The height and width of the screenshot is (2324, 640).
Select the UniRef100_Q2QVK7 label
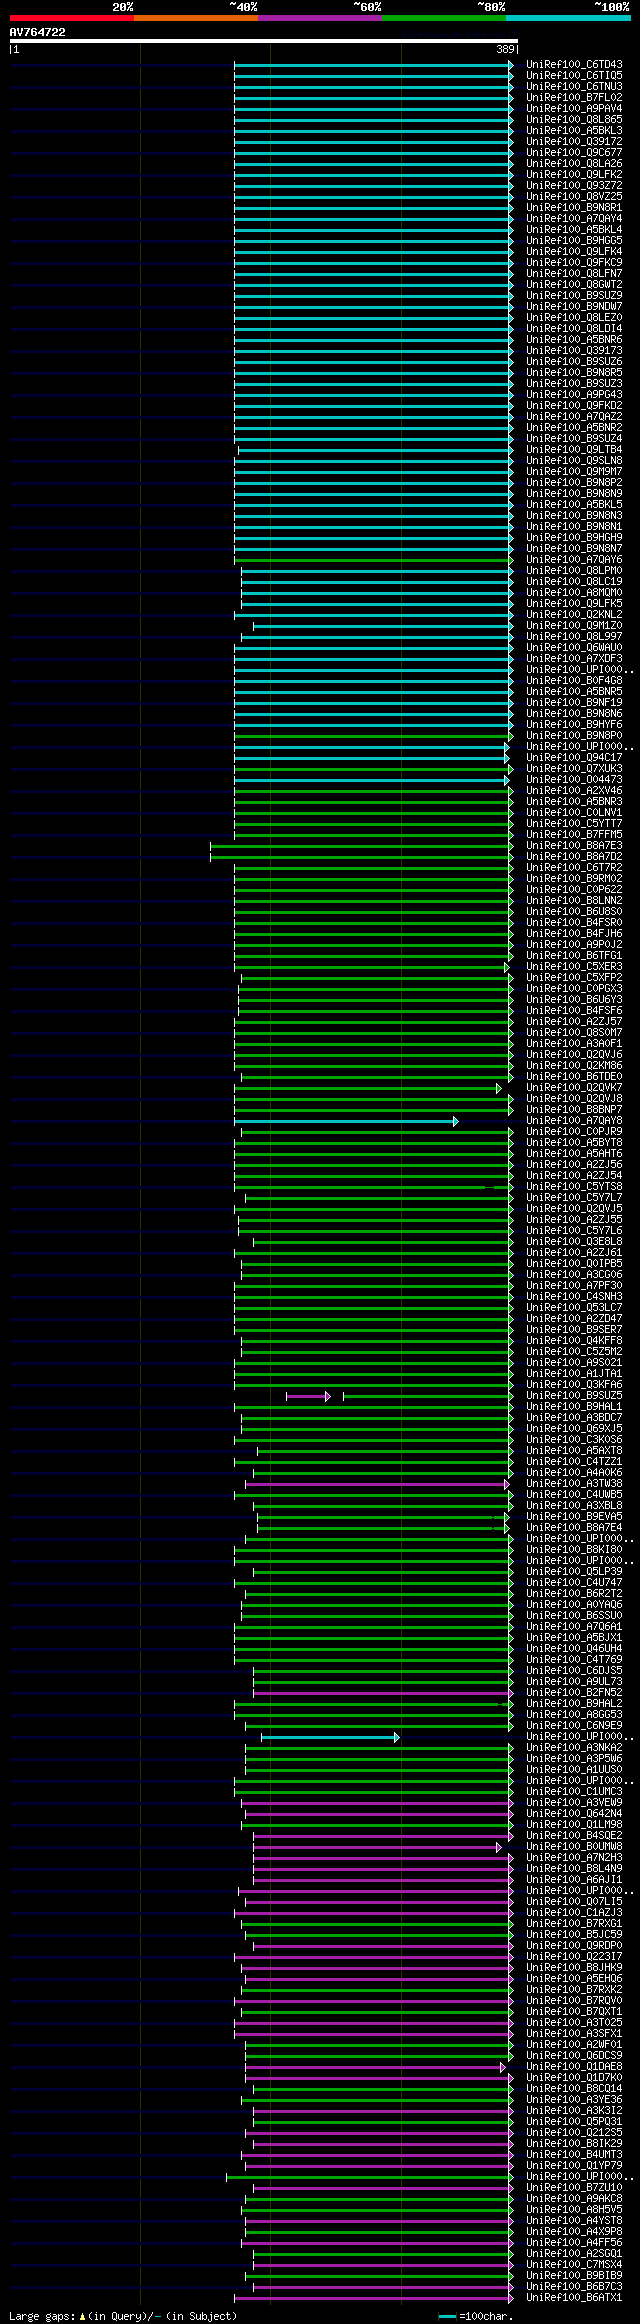point(574,1088)
